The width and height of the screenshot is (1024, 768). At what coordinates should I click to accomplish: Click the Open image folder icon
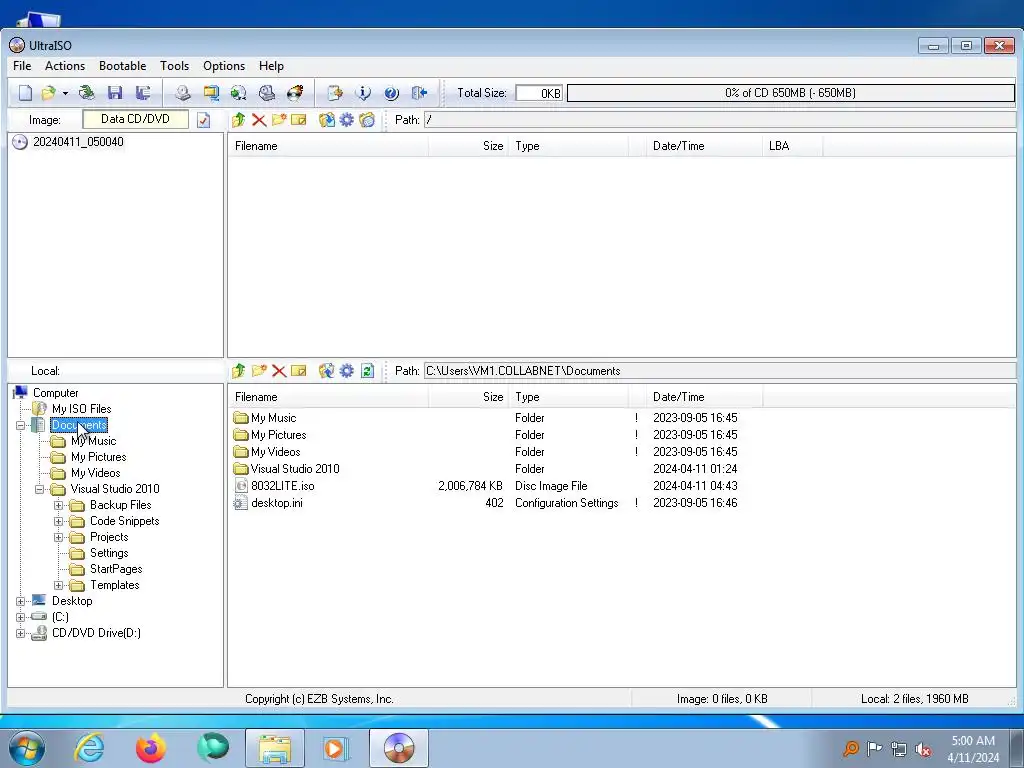pos(48,93)
